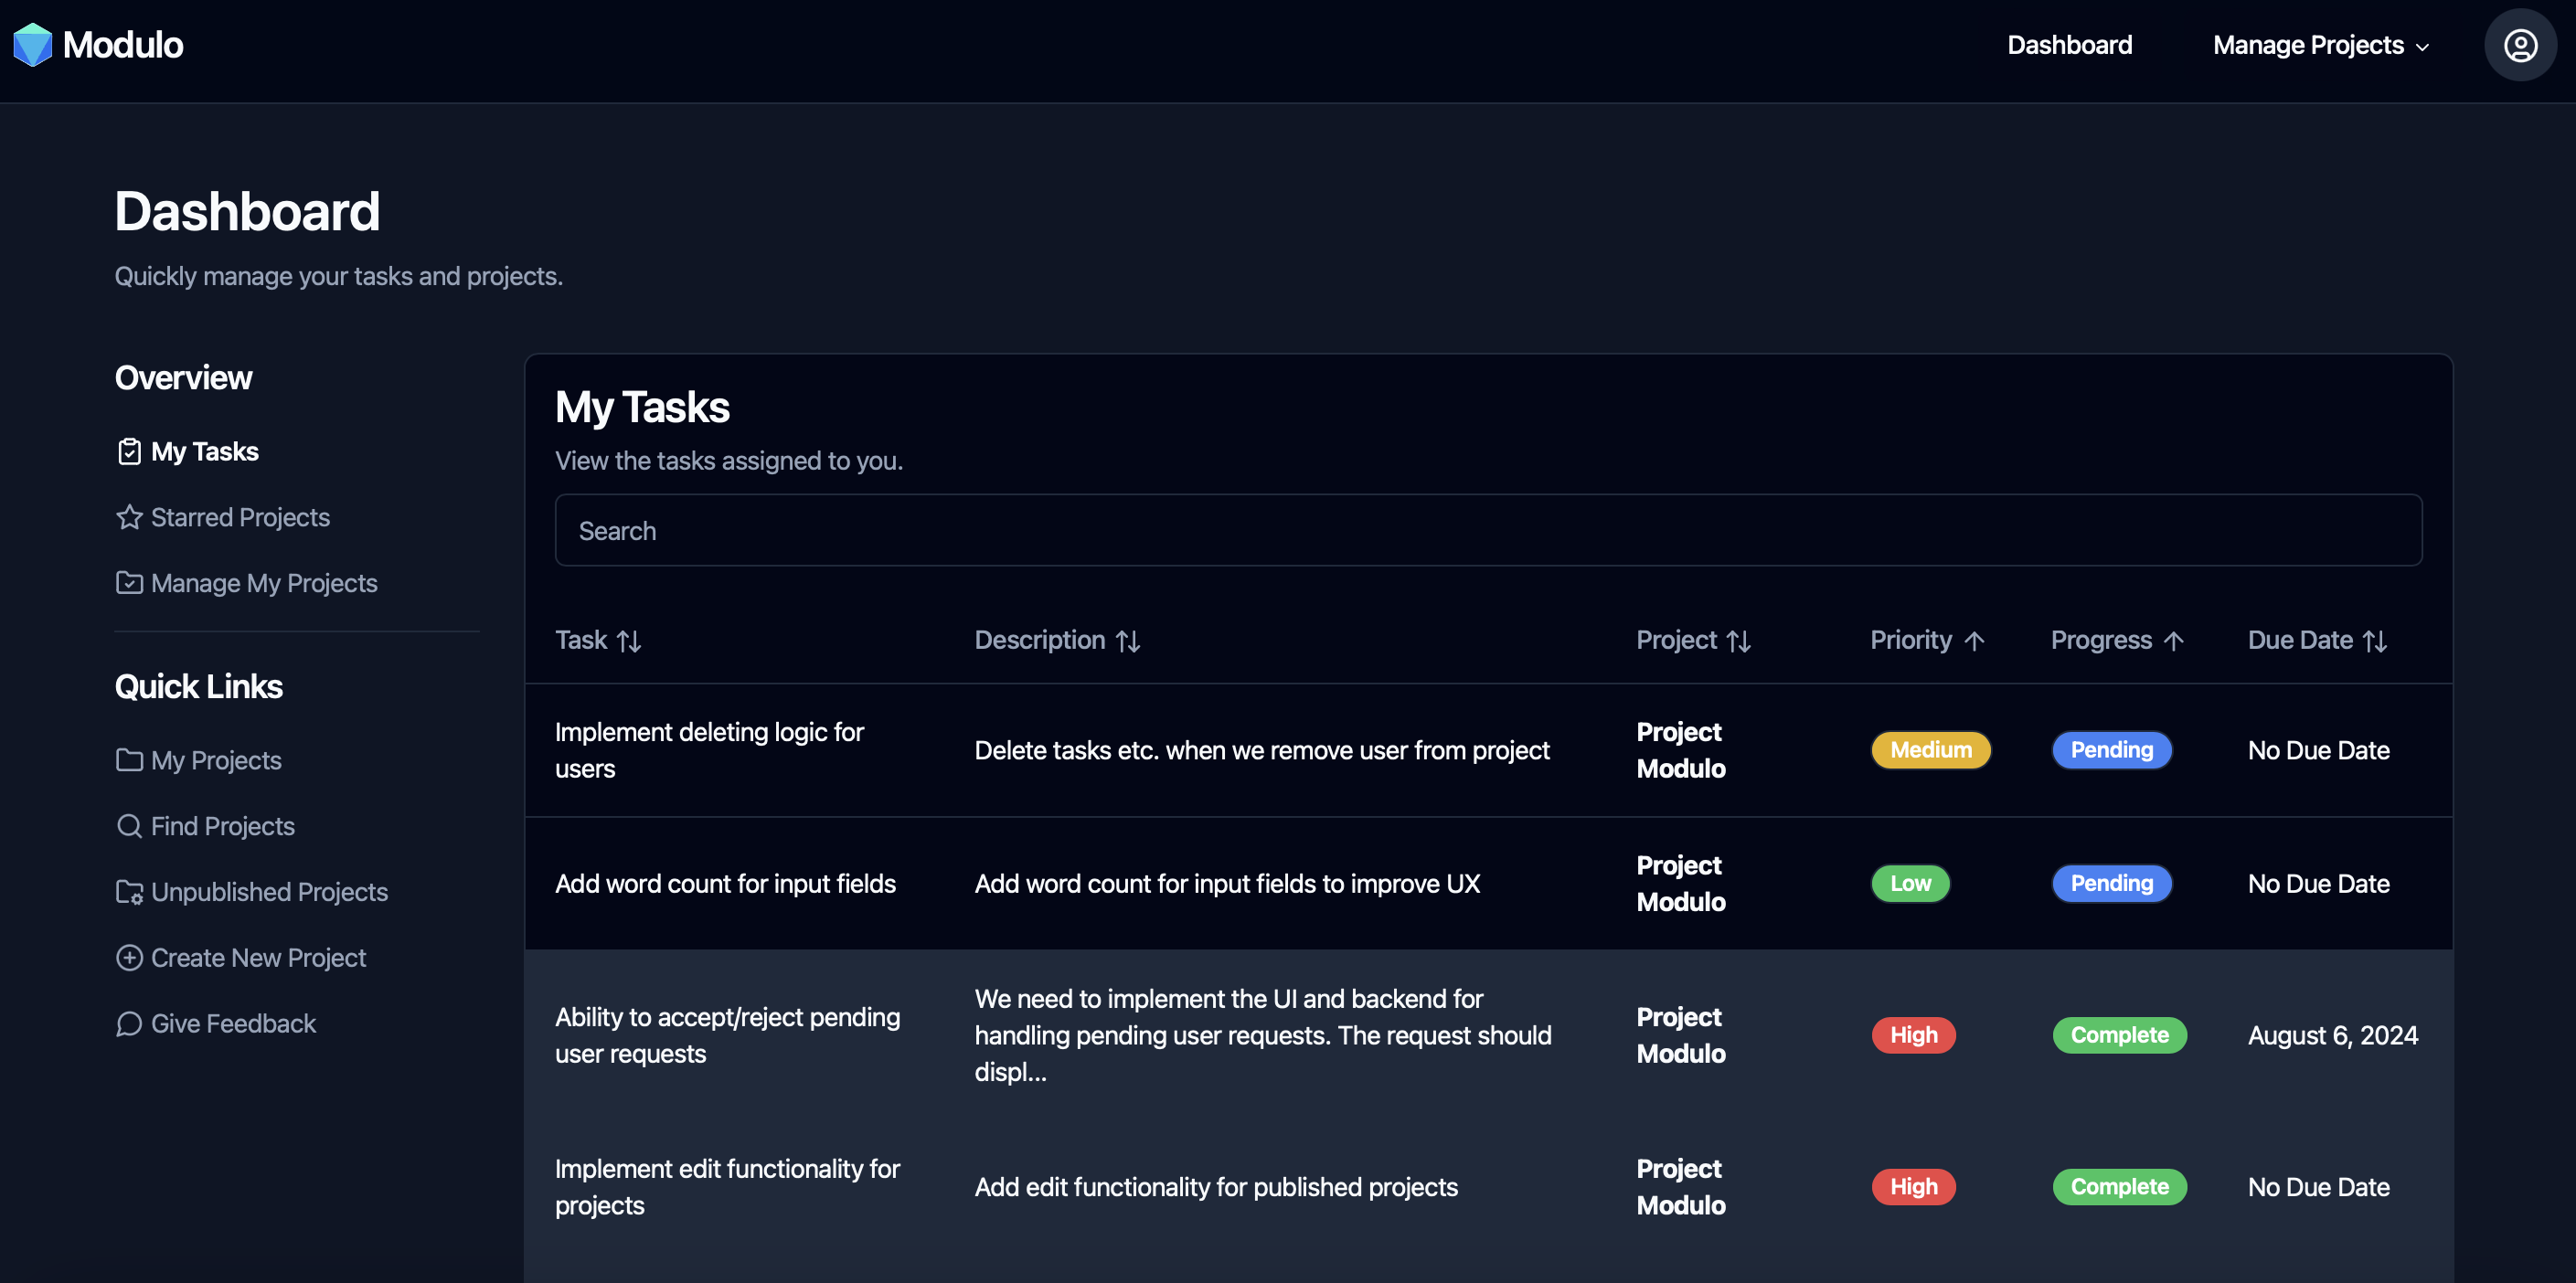This screenshot has width=2576, height=1283.
Task: Click the Manage My Projects folder-check icon
Action: click(x=129, y=583)
